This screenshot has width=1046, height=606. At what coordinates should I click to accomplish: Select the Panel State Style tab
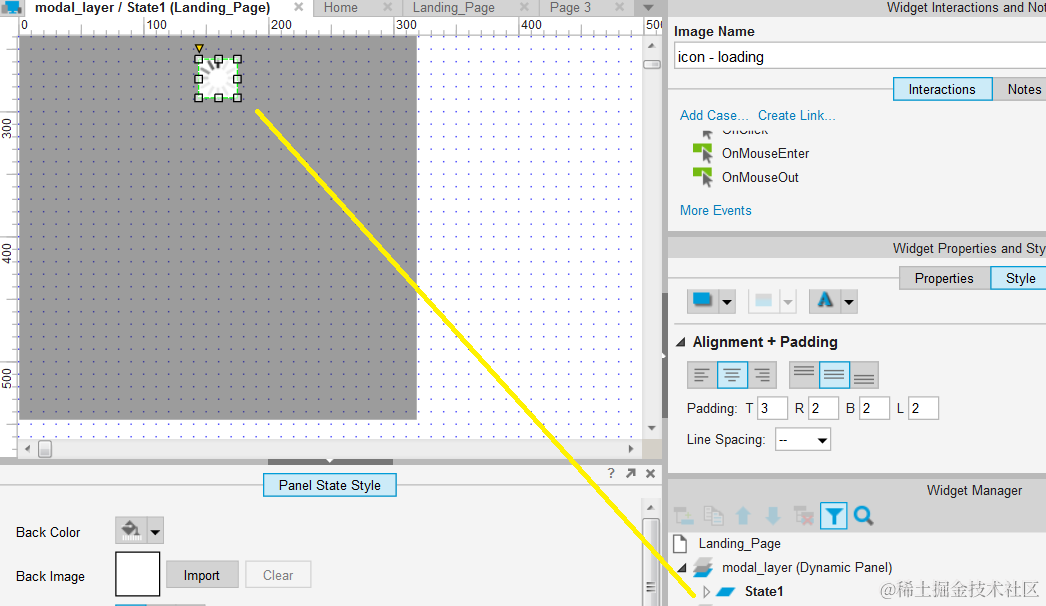330,485
